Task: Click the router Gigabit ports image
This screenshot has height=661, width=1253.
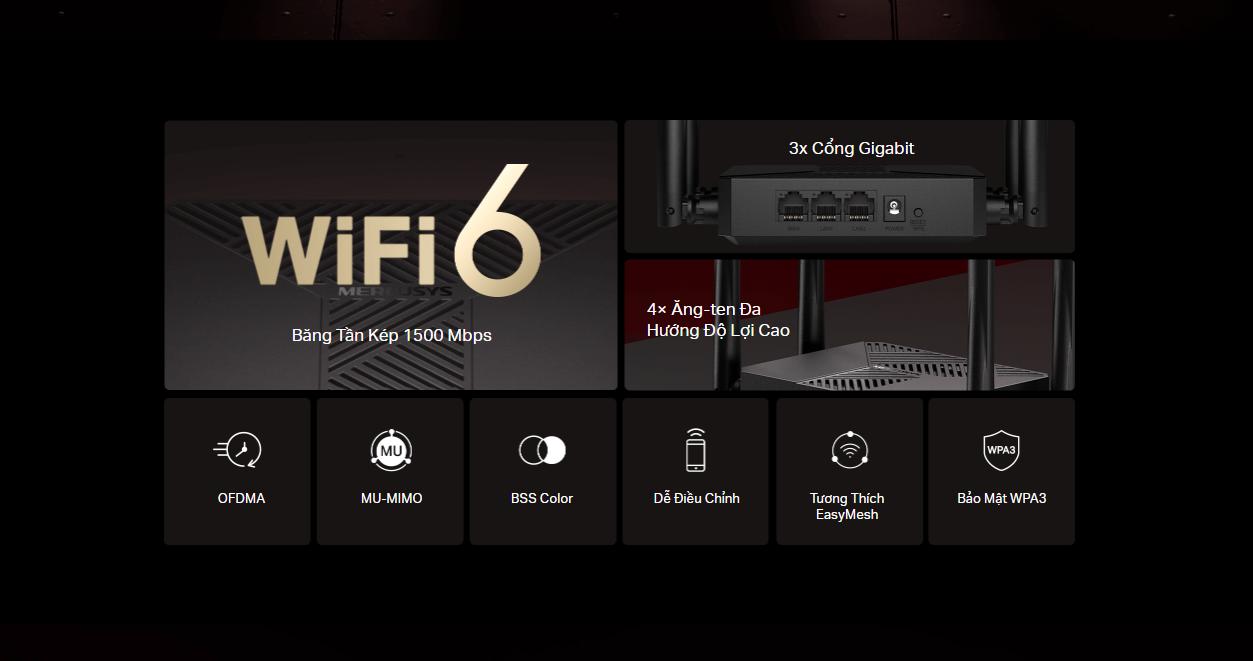Action: [849, 187]
